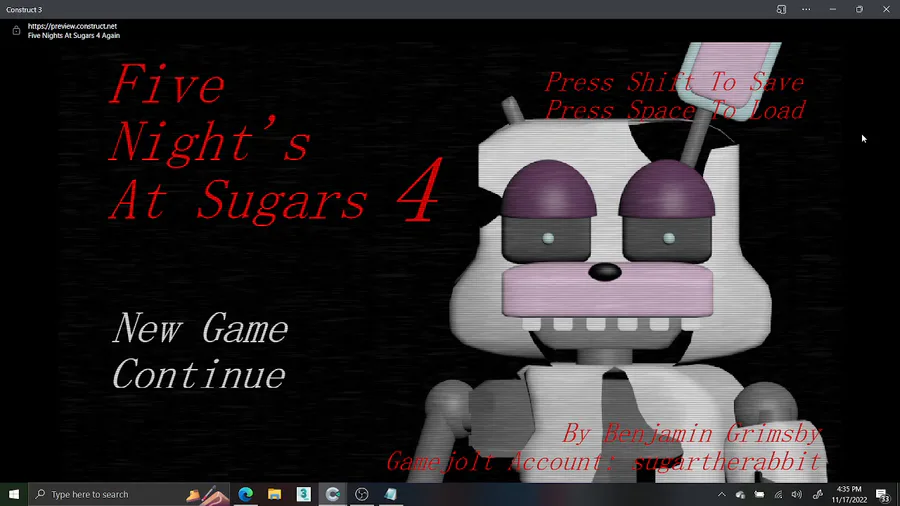The image size is (900, 506).
Task: Minimize the Construct 3 window
Action: [832, 9]
